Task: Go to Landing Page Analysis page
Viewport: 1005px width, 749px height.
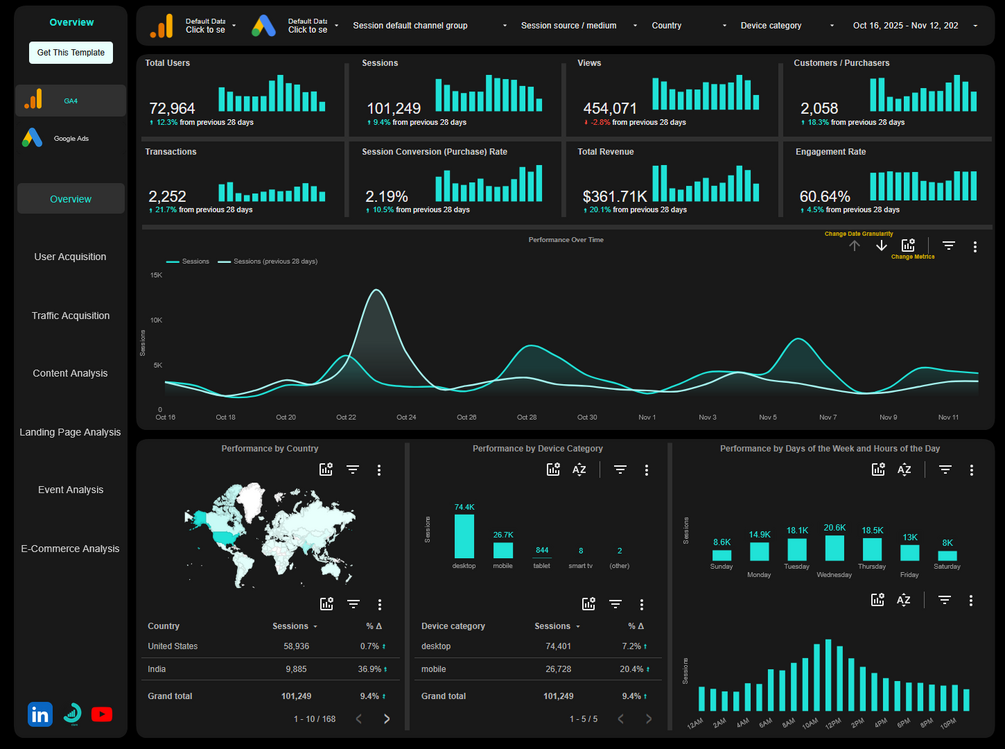Action: (x=71, y=432)
